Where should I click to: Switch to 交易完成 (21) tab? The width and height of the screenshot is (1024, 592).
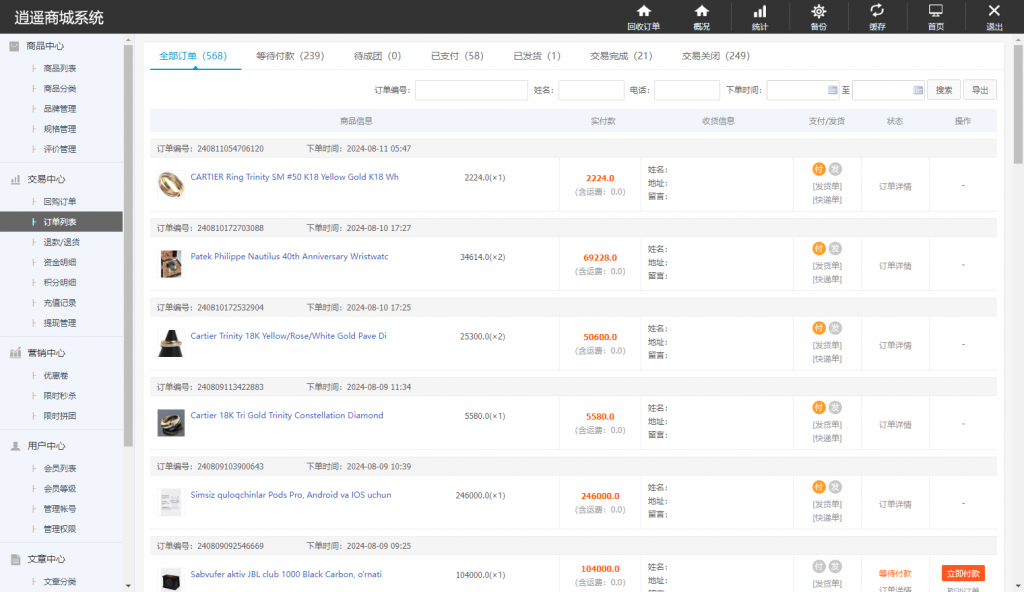(621, 56)
